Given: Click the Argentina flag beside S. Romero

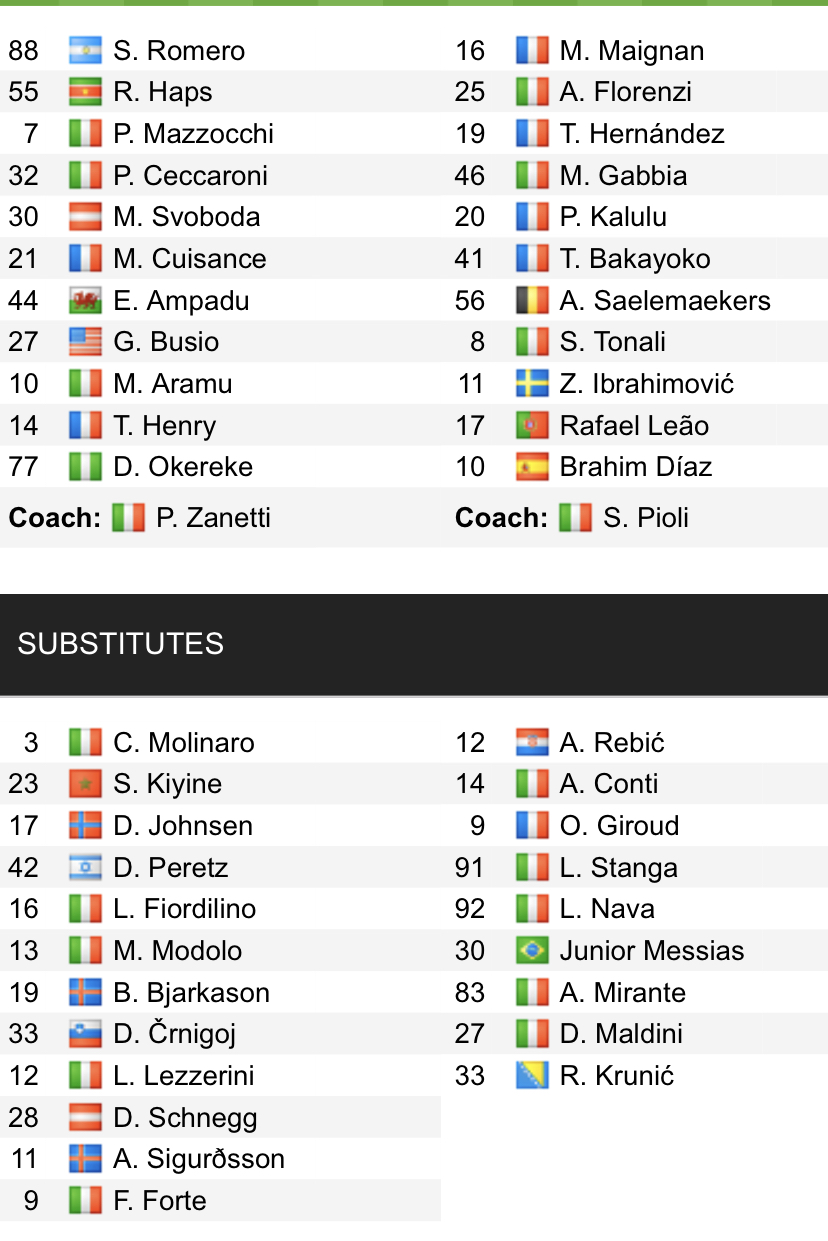Looking at the screenshot, I should 85,50.
